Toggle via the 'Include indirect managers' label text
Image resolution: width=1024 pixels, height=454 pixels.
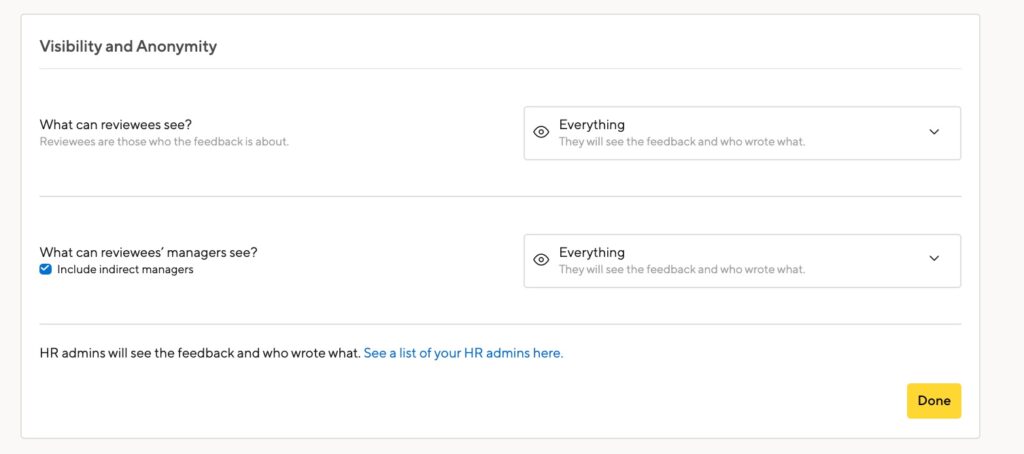coord(125,269)
